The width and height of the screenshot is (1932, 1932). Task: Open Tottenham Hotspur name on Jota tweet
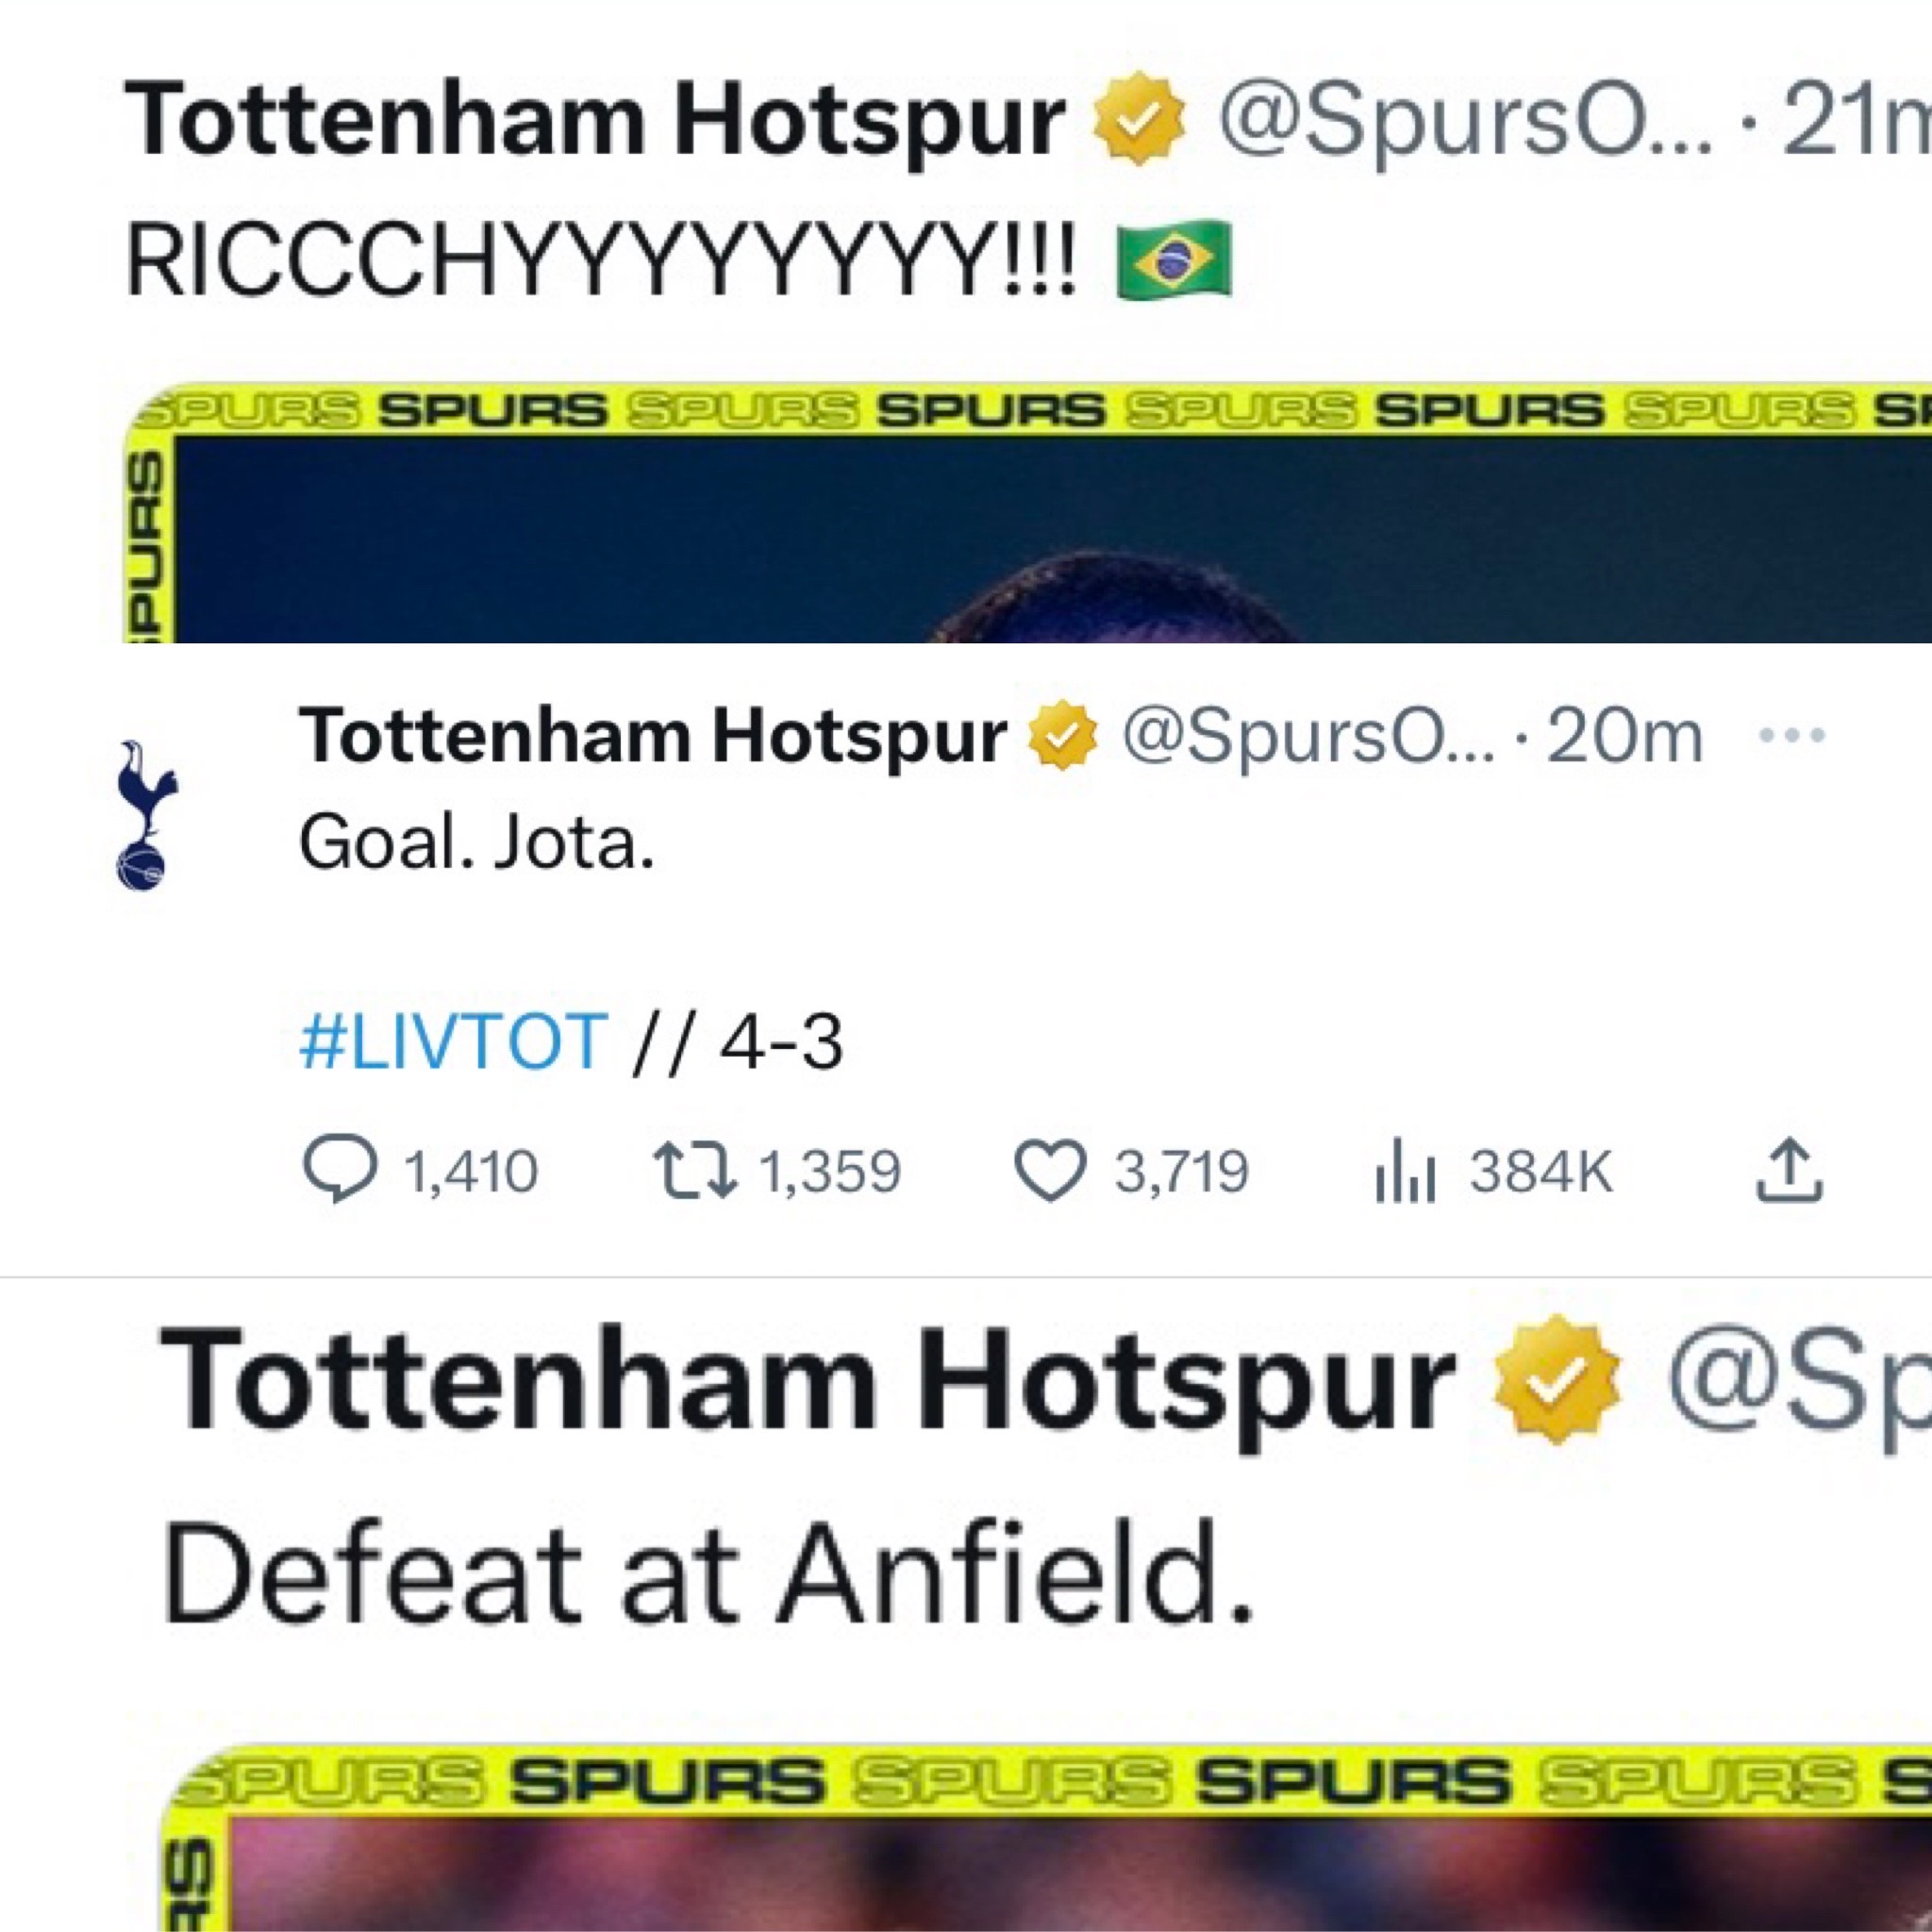point(652,737)
